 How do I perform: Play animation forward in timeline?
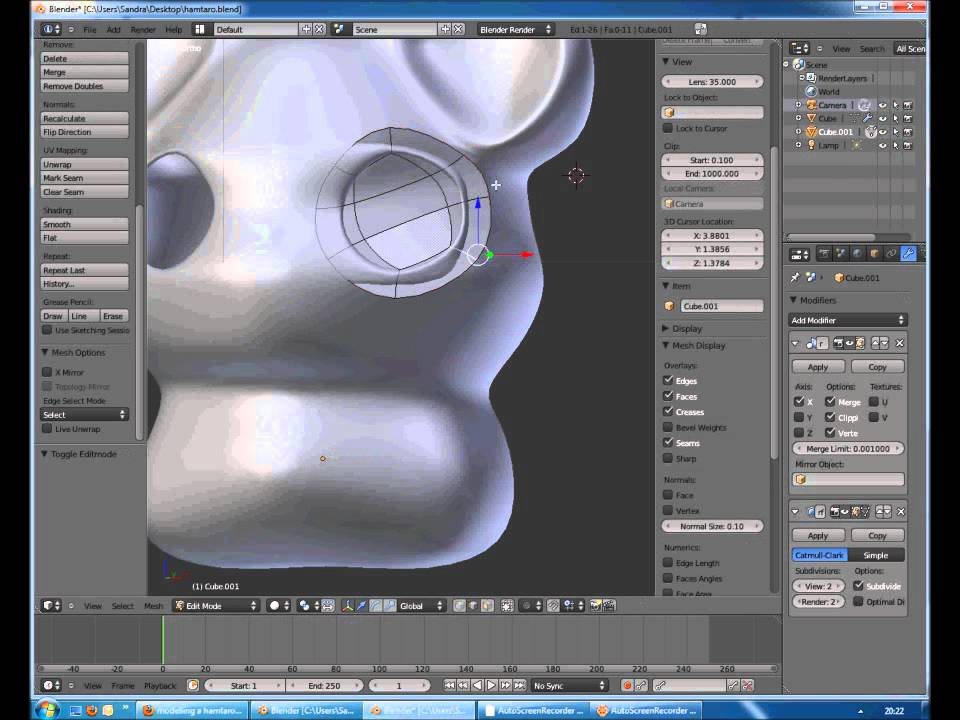(x=492, y=686)
